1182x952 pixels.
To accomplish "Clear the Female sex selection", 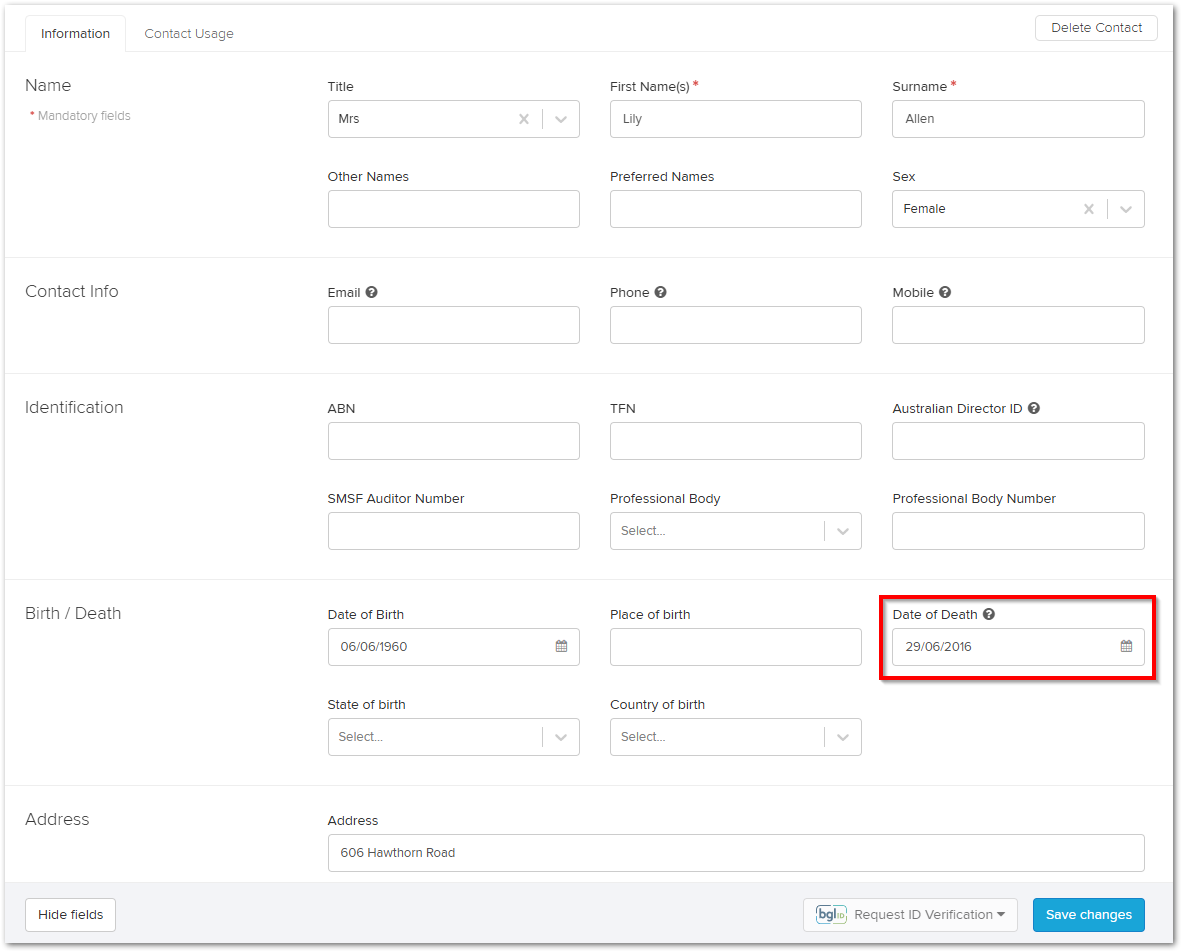I will pos(1089,209).
